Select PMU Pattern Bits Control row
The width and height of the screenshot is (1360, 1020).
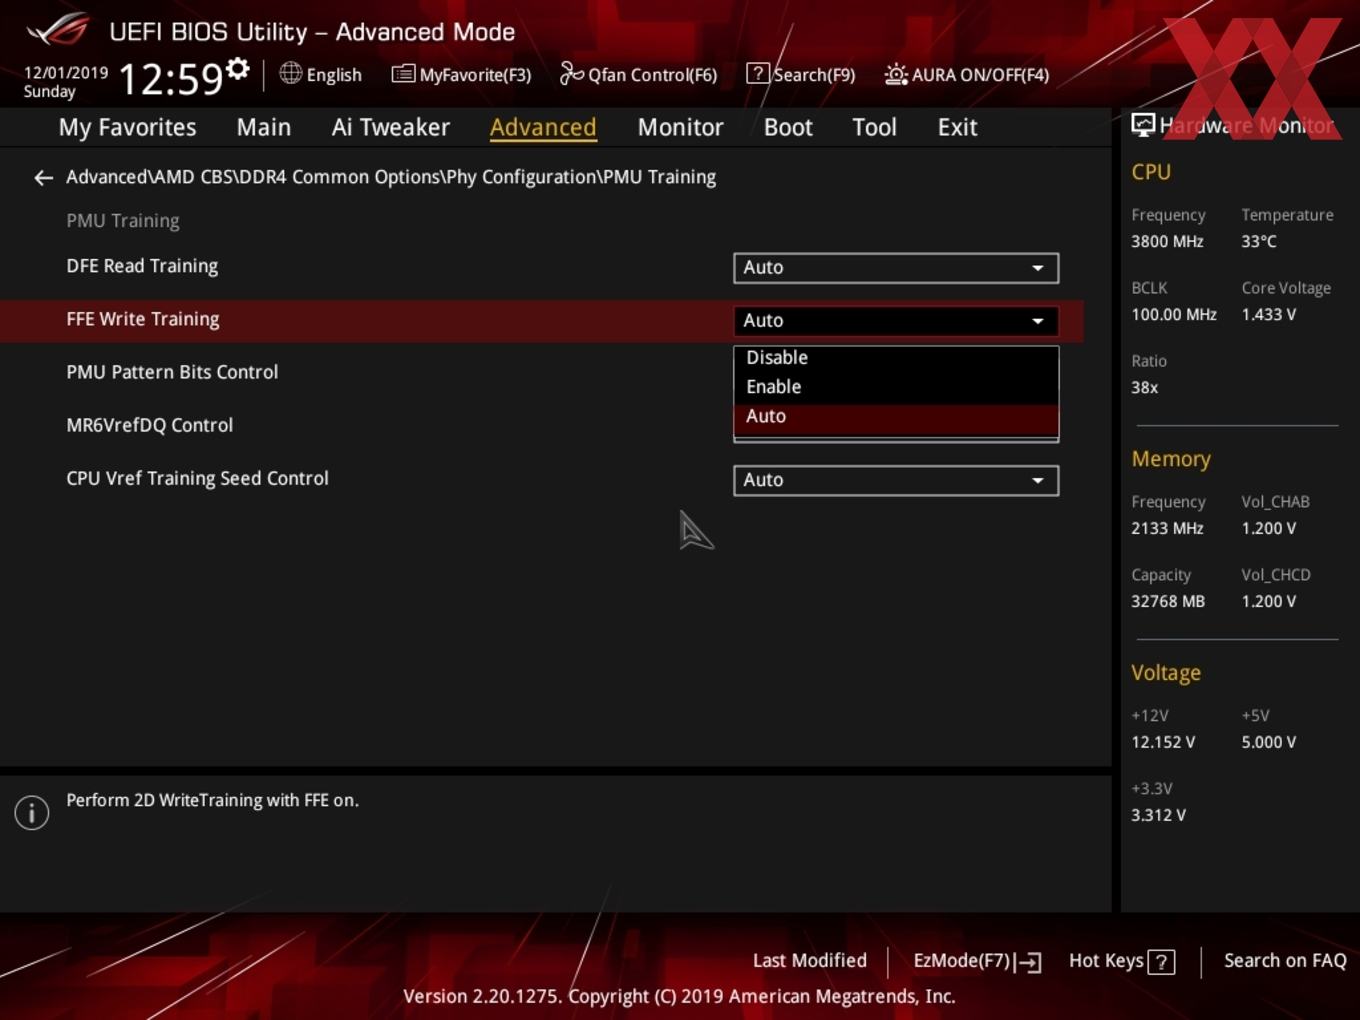click(540, 373)
